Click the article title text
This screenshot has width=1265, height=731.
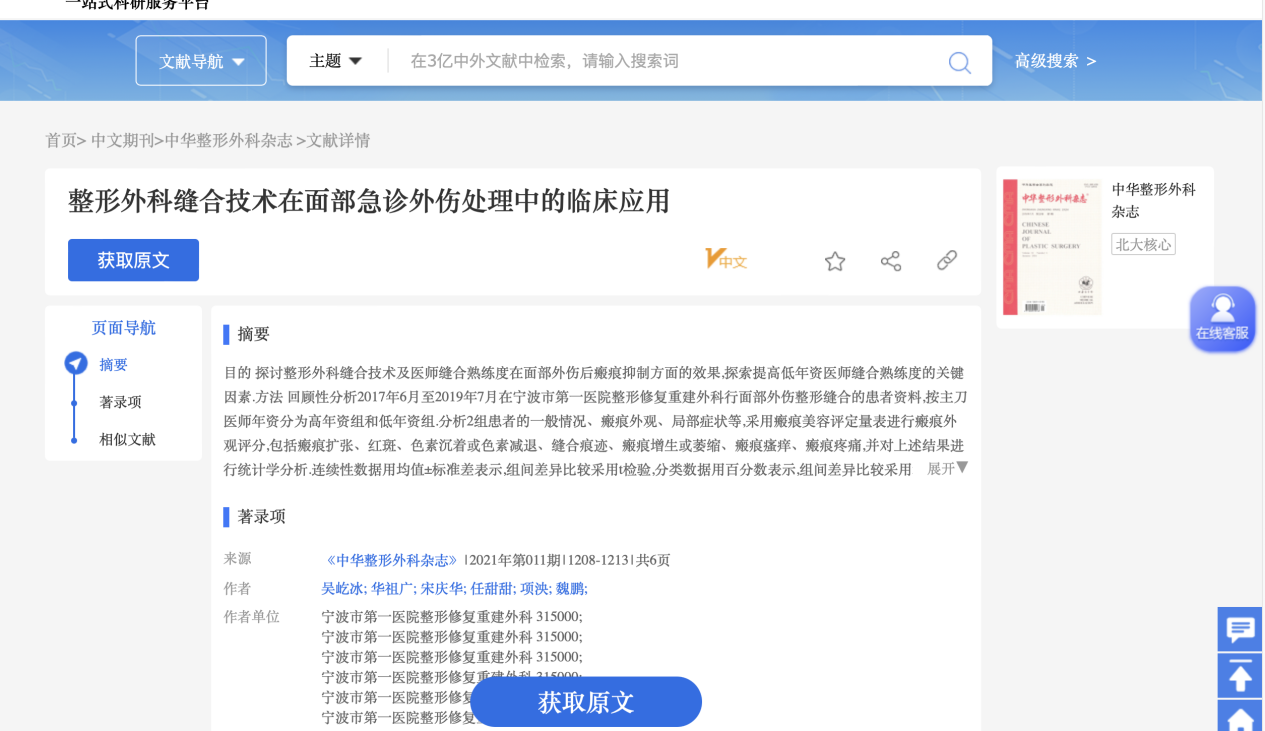pos(369,201)
